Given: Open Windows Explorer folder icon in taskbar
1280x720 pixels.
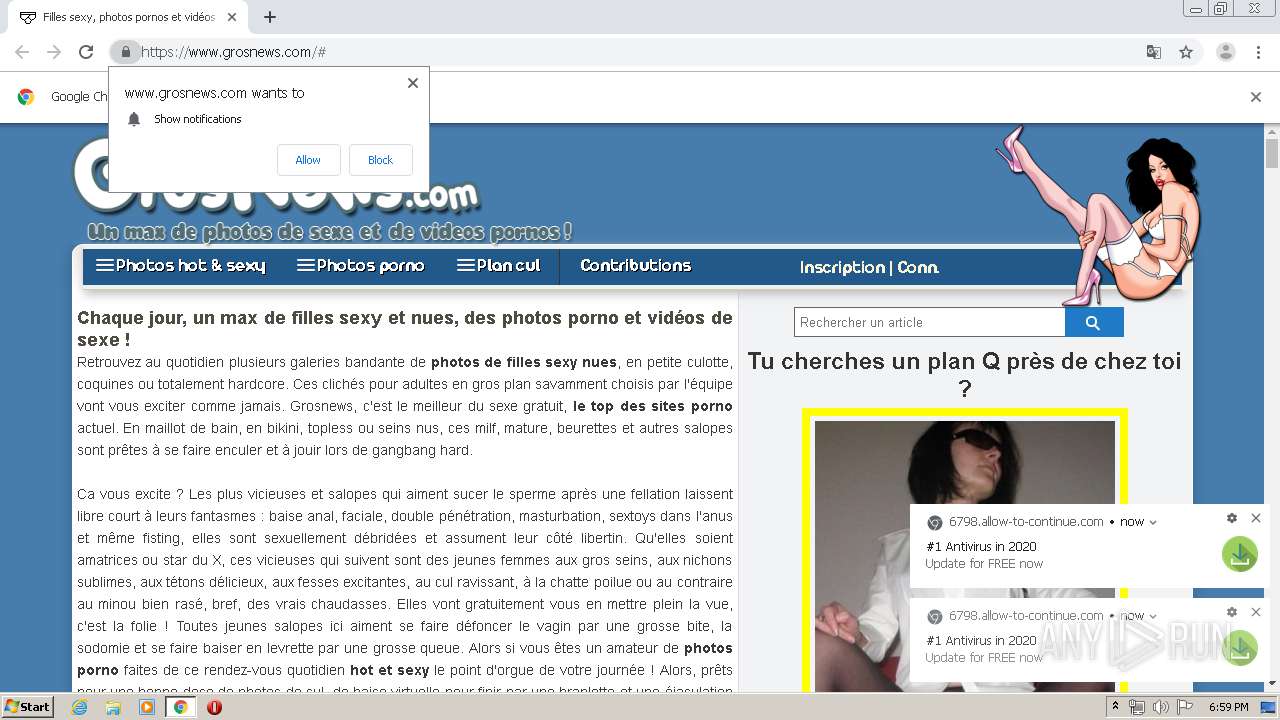Looking at the screenshot, I should pyautogui.click(x=113, y=707).
